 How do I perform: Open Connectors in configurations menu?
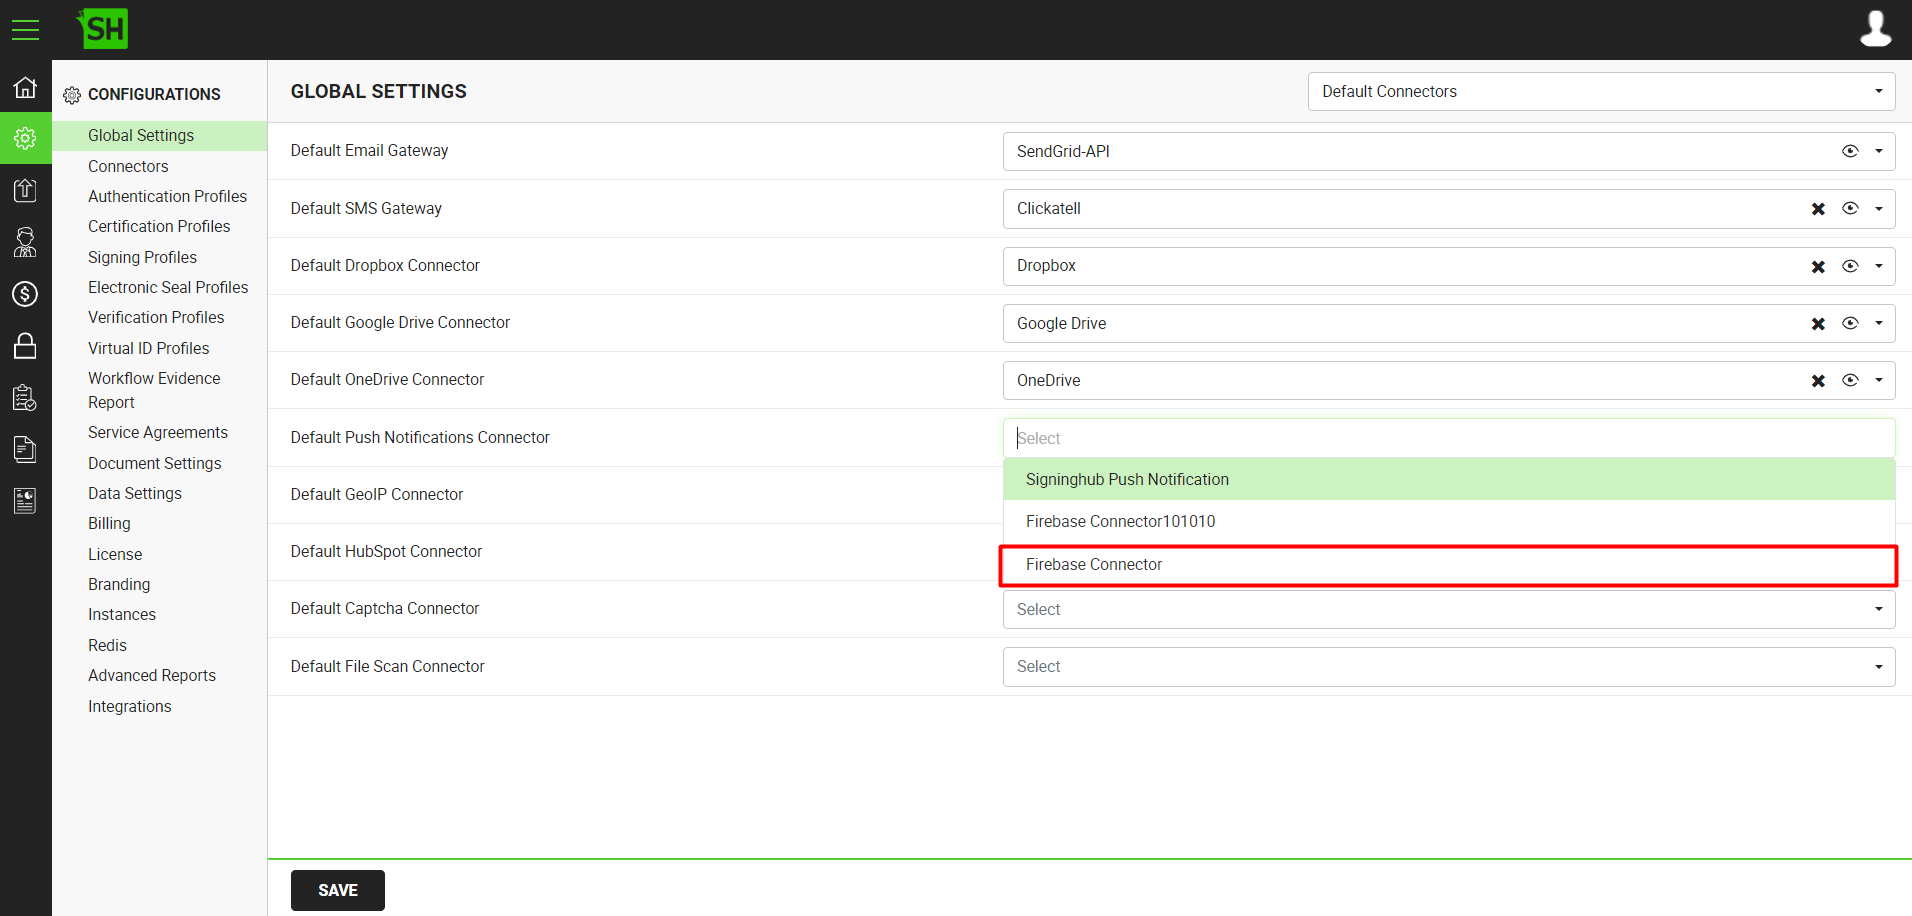pos(128,166)
